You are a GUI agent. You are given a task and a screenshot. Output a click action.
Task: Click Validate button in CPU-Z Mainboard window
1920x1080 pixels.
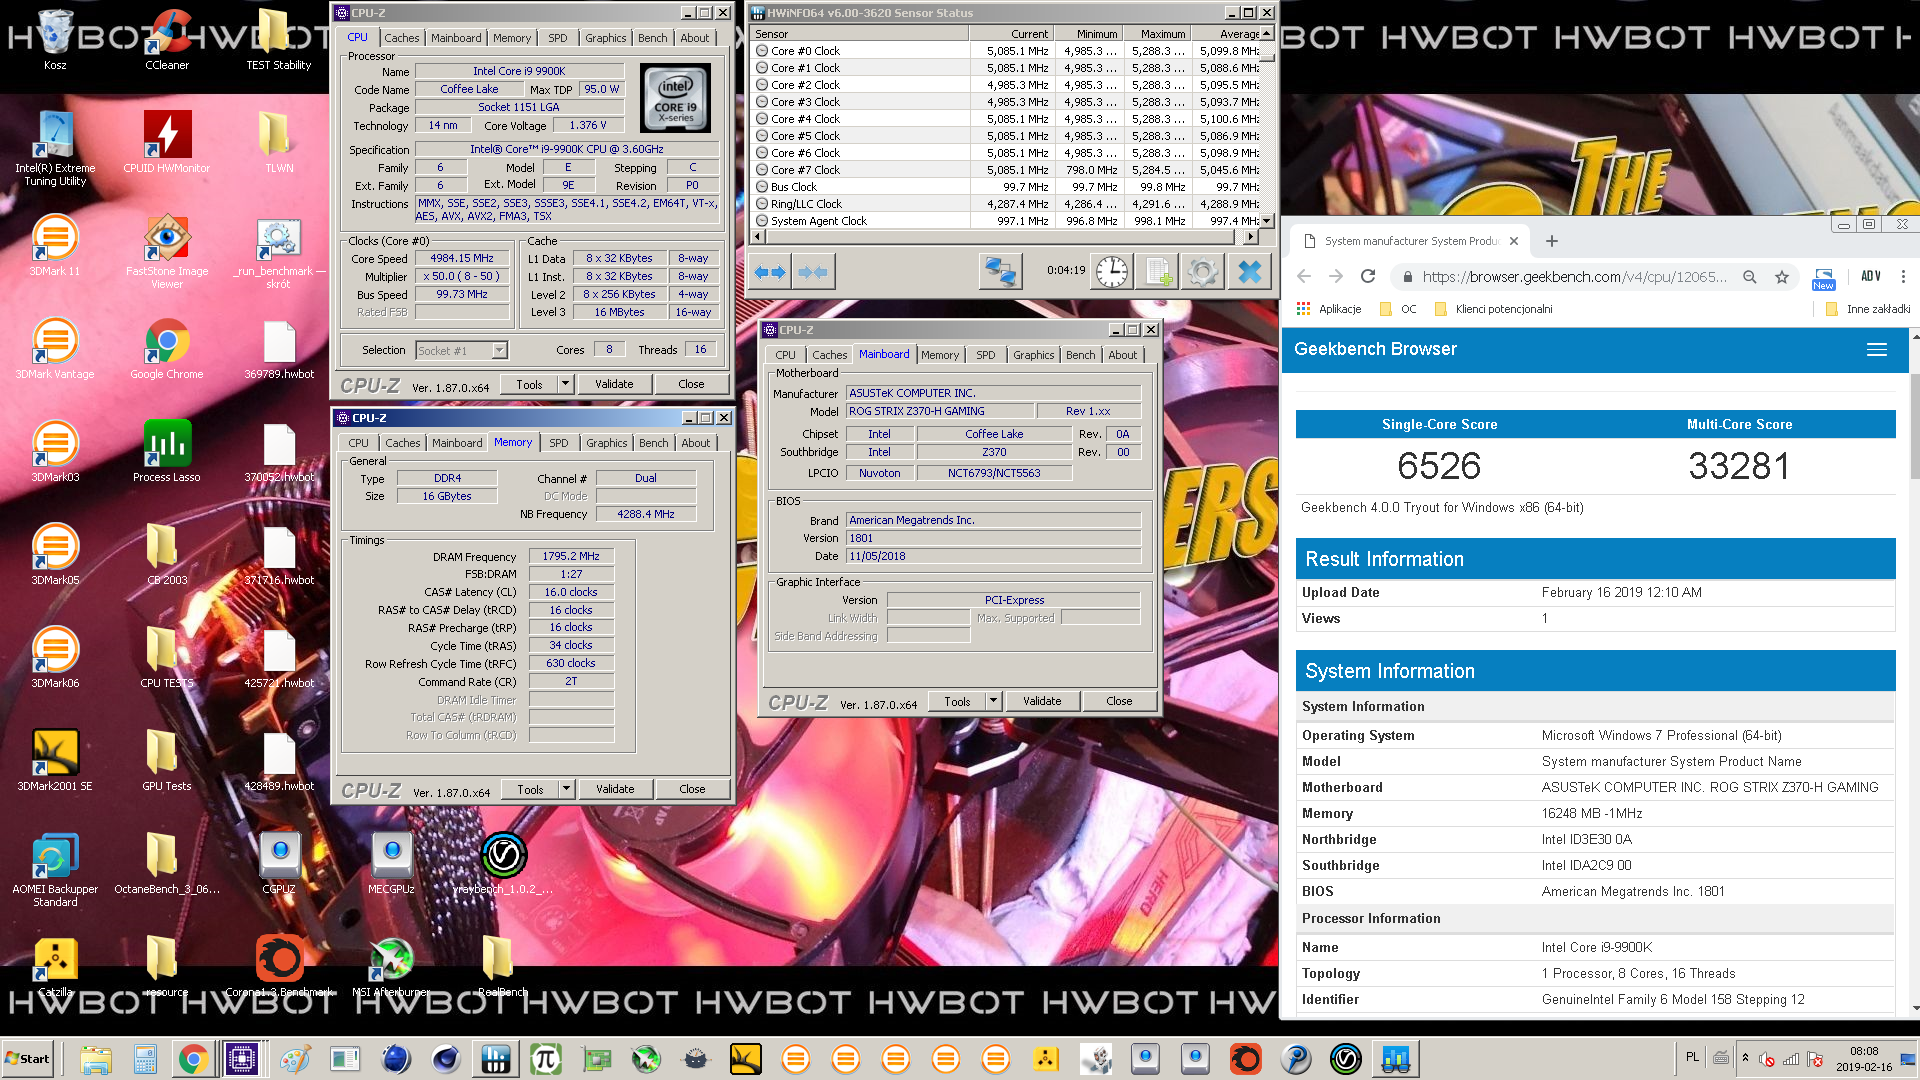click(1042, 701)
